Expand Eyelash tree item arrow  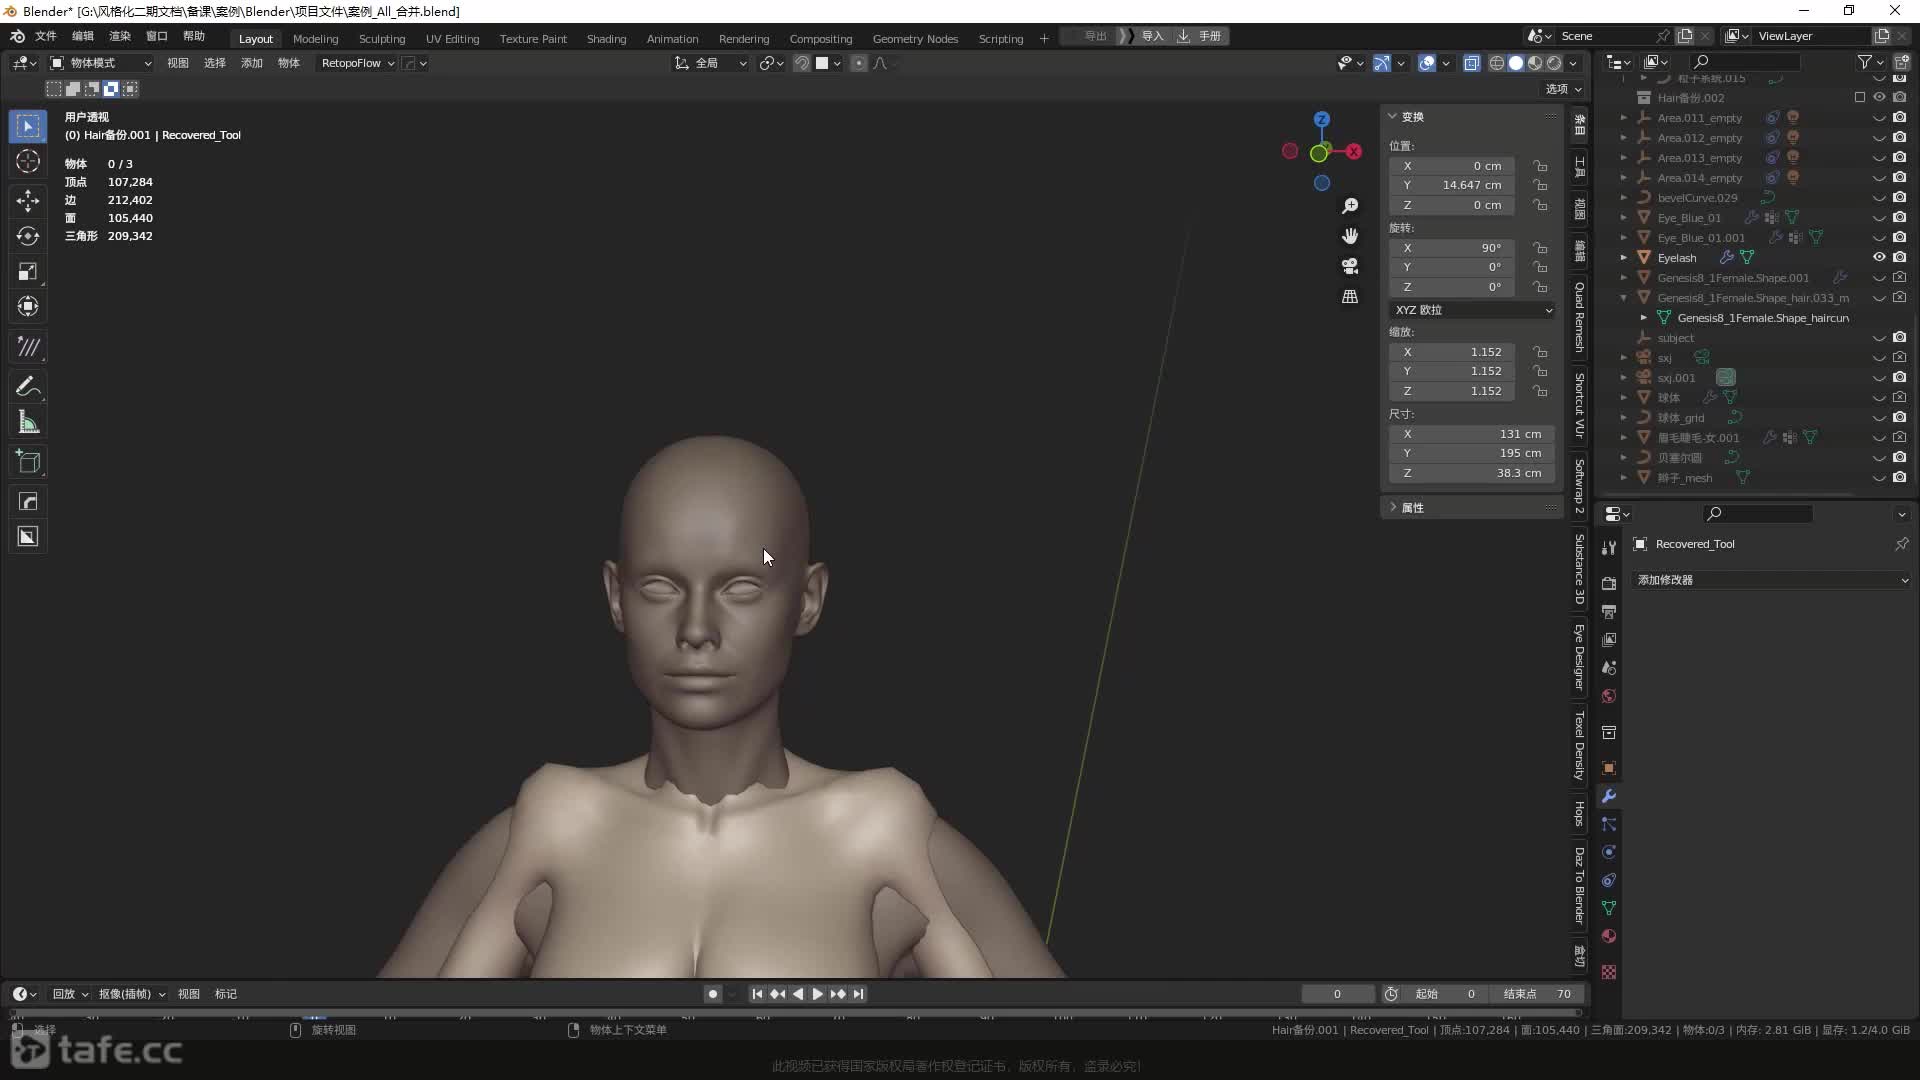1624,257
